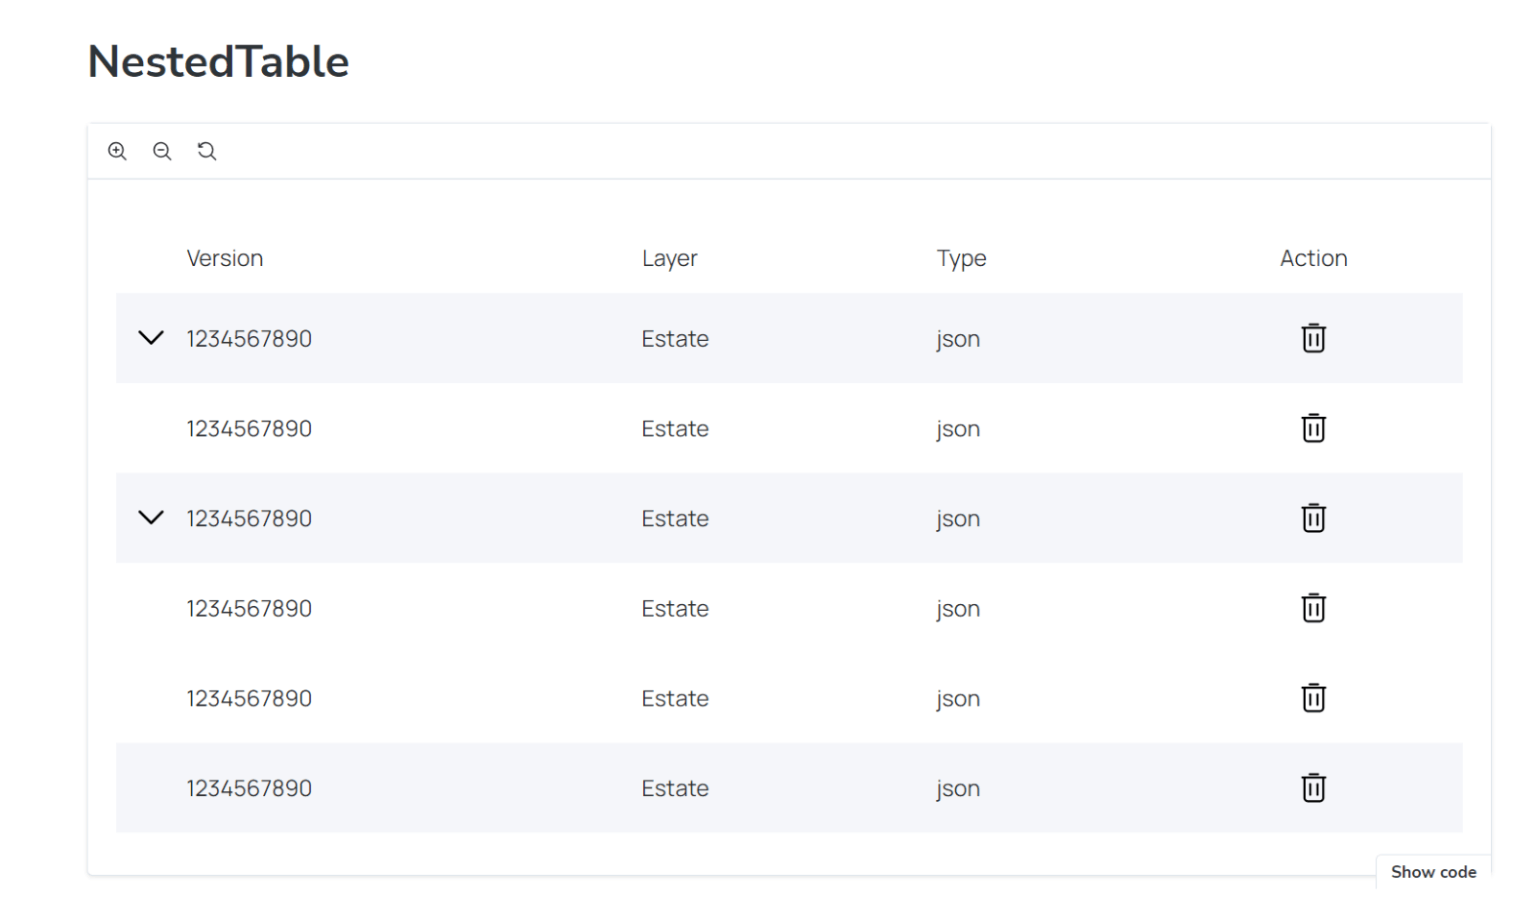1536x920 pixels.
Task: Collapse the third row using its chevron
Action: tap(151, 518)
